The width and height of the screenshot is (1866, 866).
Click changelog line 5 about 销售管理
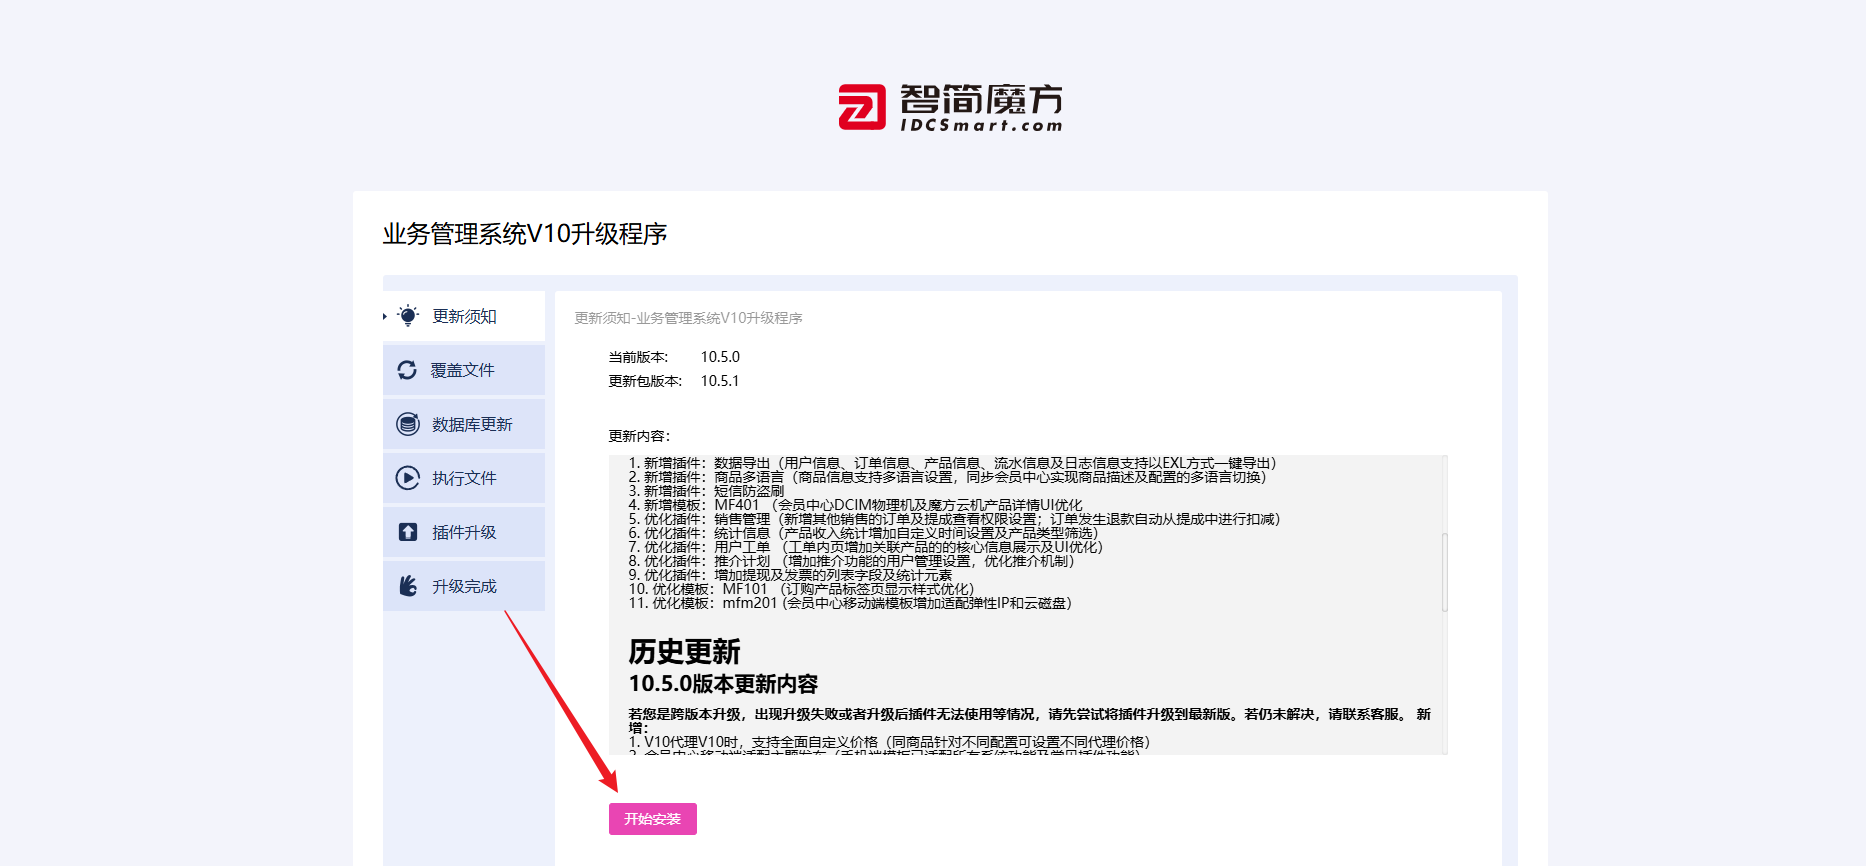click(954, 519)
